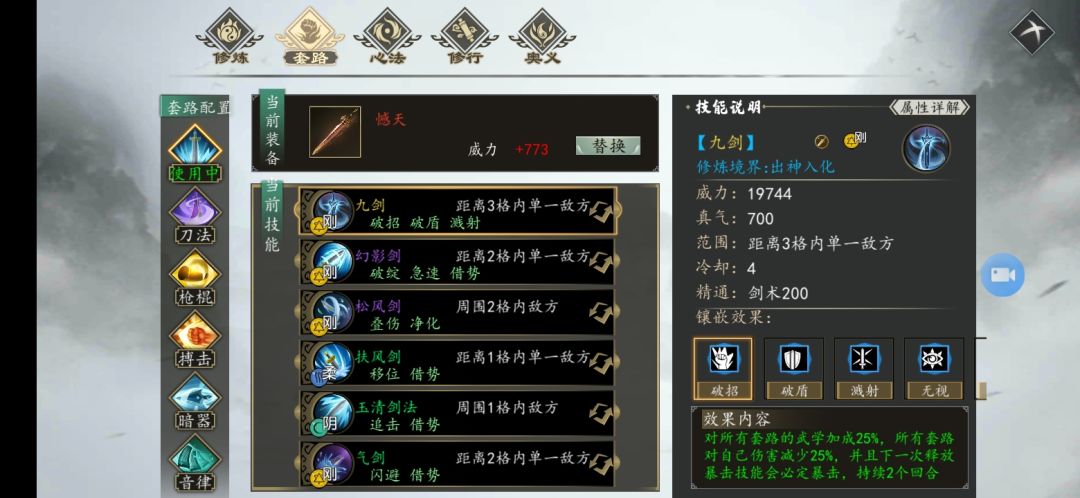This screenshot has height=498, width=1080.
Task: Click the 撼天 equipped sword thumbnail
Action: tap(335, 132)
